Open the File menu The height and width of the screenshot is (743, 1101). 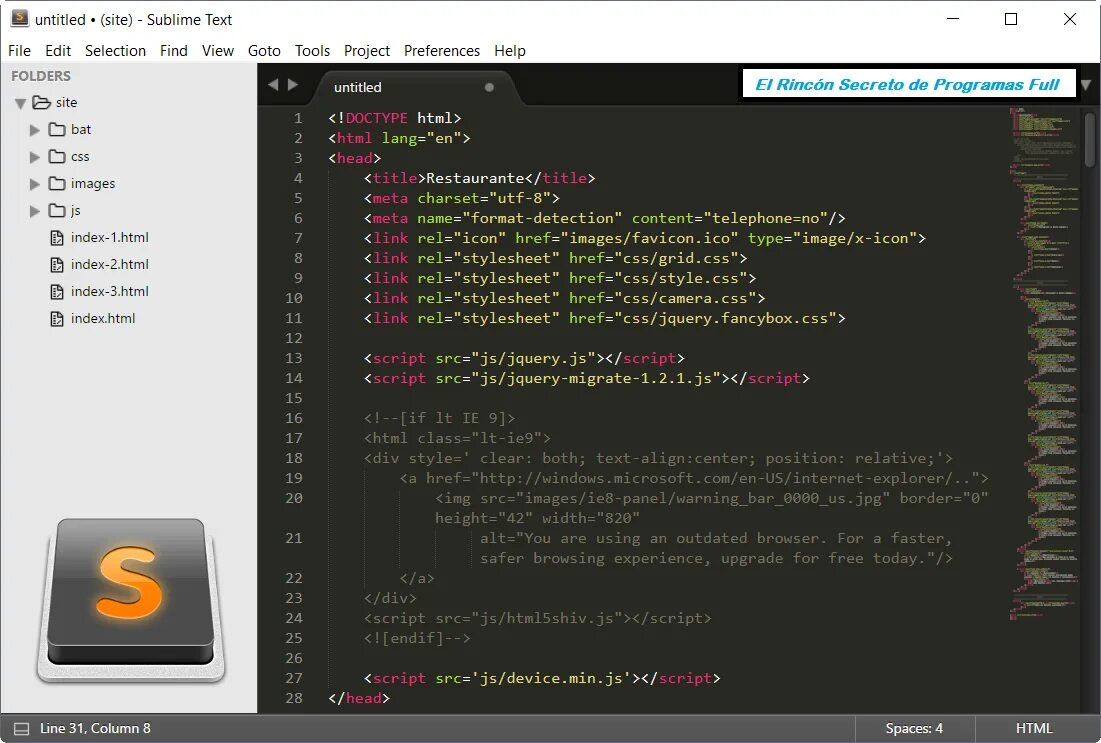point(19,51)
